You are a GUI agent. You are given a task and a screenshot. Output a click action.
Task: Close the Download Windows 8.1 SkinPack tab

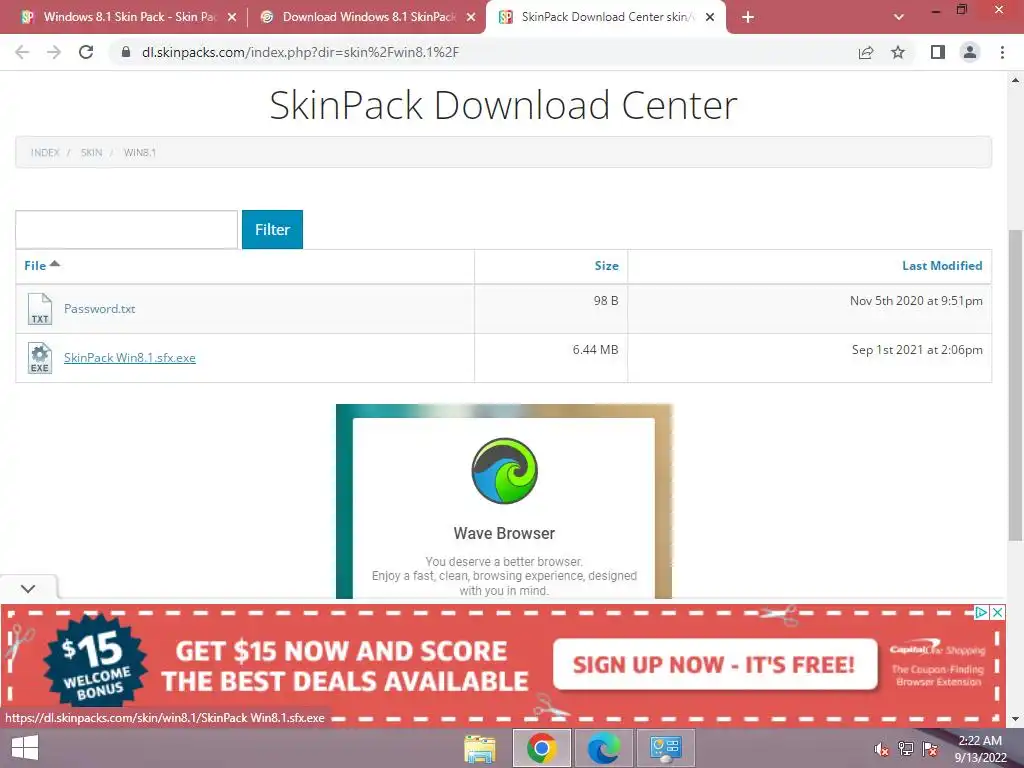pos(471,18)
